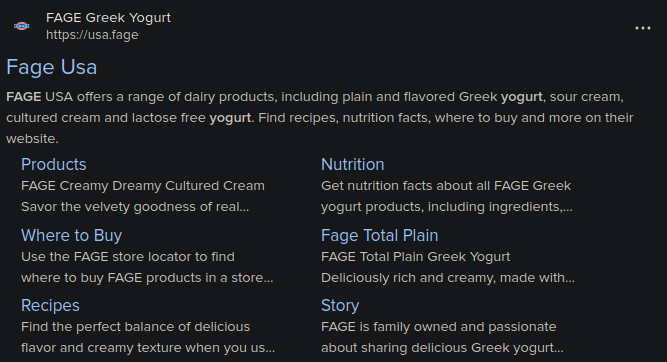Open the three-dot result options menu
This screenshot has height=362, width=667.
pos(642,28)
